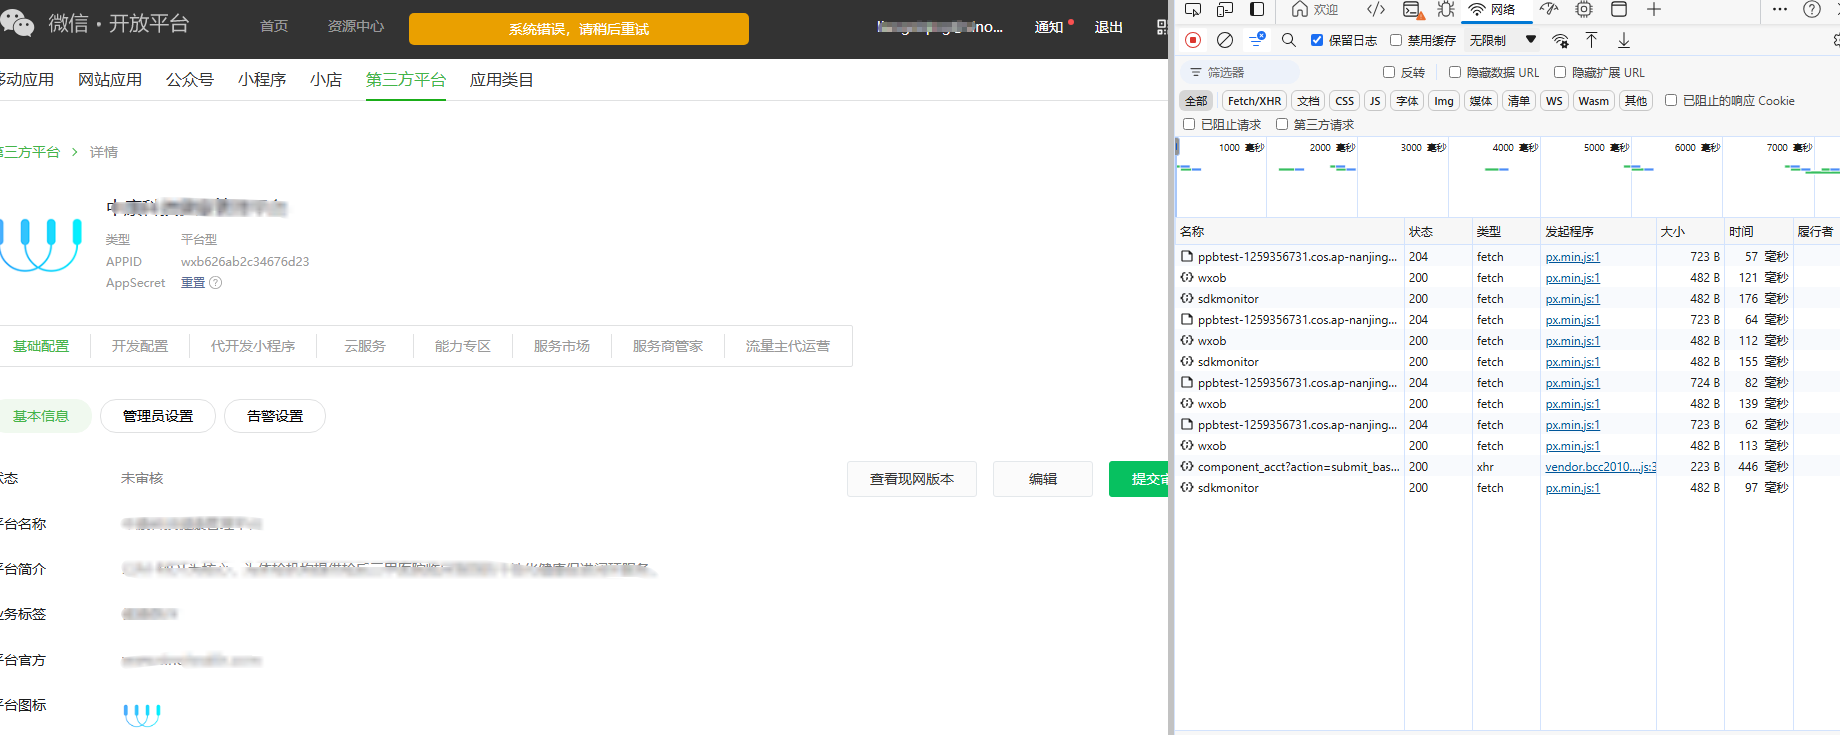Enable the 禁用缓存 disable cache checkbox
Viewport: 1840px width, 735px height.
pos(1396,40)
